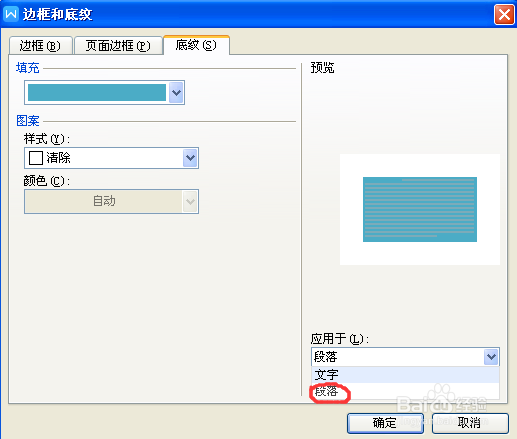Click the 清除 empty pattern box icon
The image size is (517, 439).
[36, 158]
